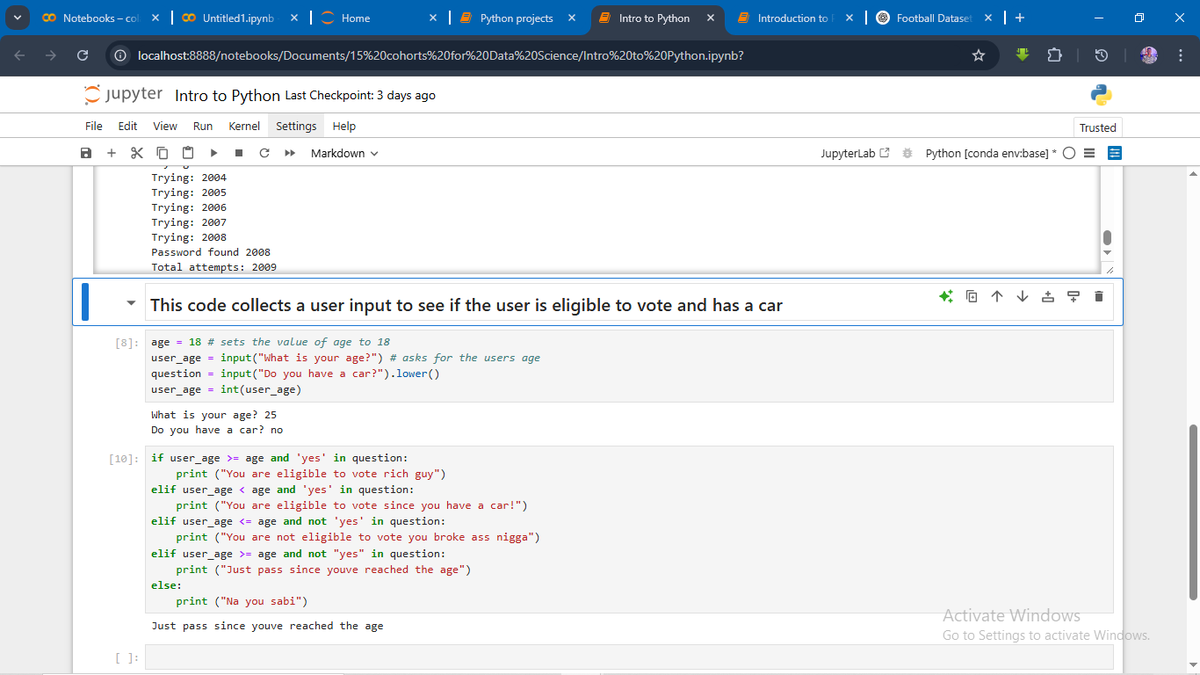Click the 'Just pass since youve reached' output
Screen dimensions: 1200x675
tap(267, 626)
